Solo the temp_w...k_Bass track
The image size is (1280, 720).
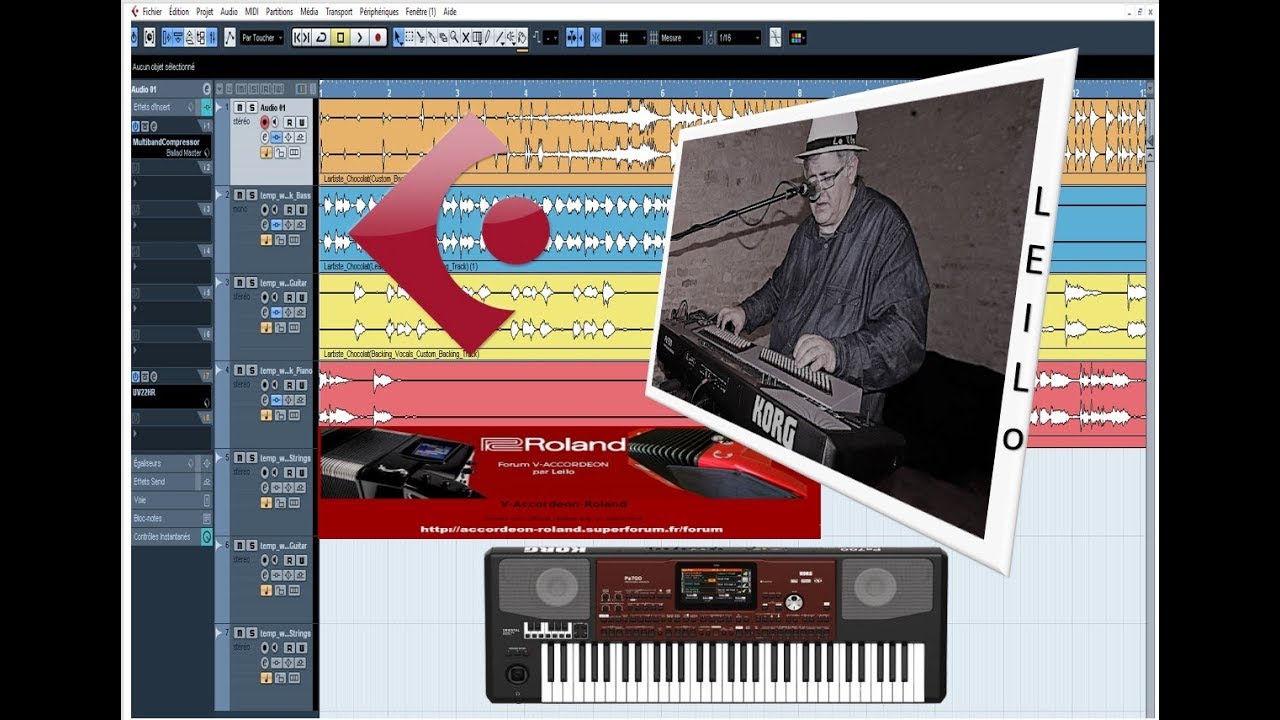pos(252,195)
